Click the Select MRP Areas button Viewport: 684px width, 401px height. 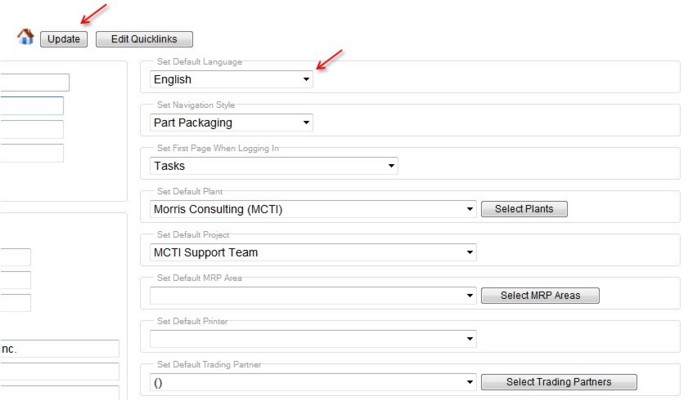point(540,295)
